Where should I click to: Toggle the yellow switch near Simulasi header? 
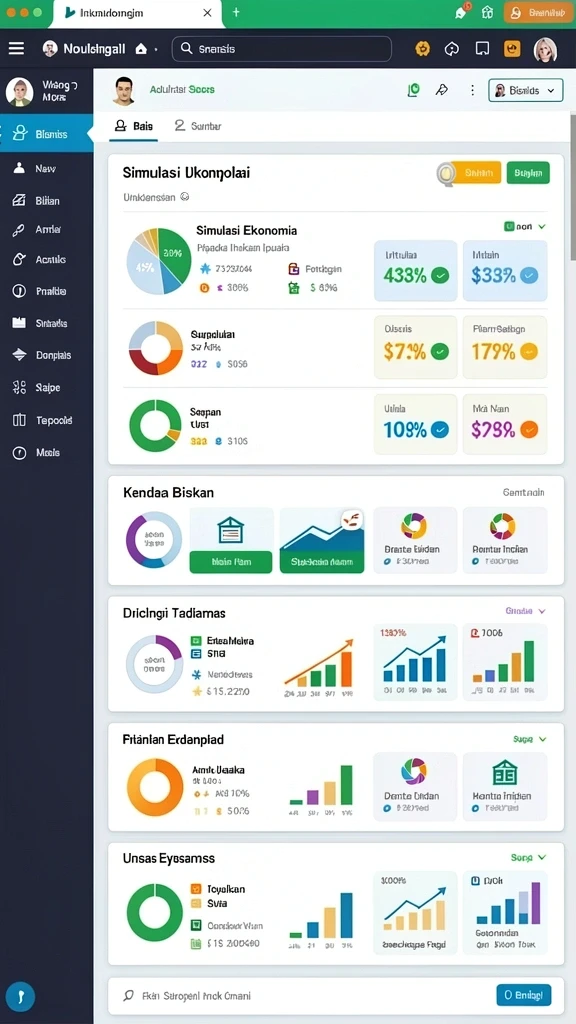click(x=469, y=173)
